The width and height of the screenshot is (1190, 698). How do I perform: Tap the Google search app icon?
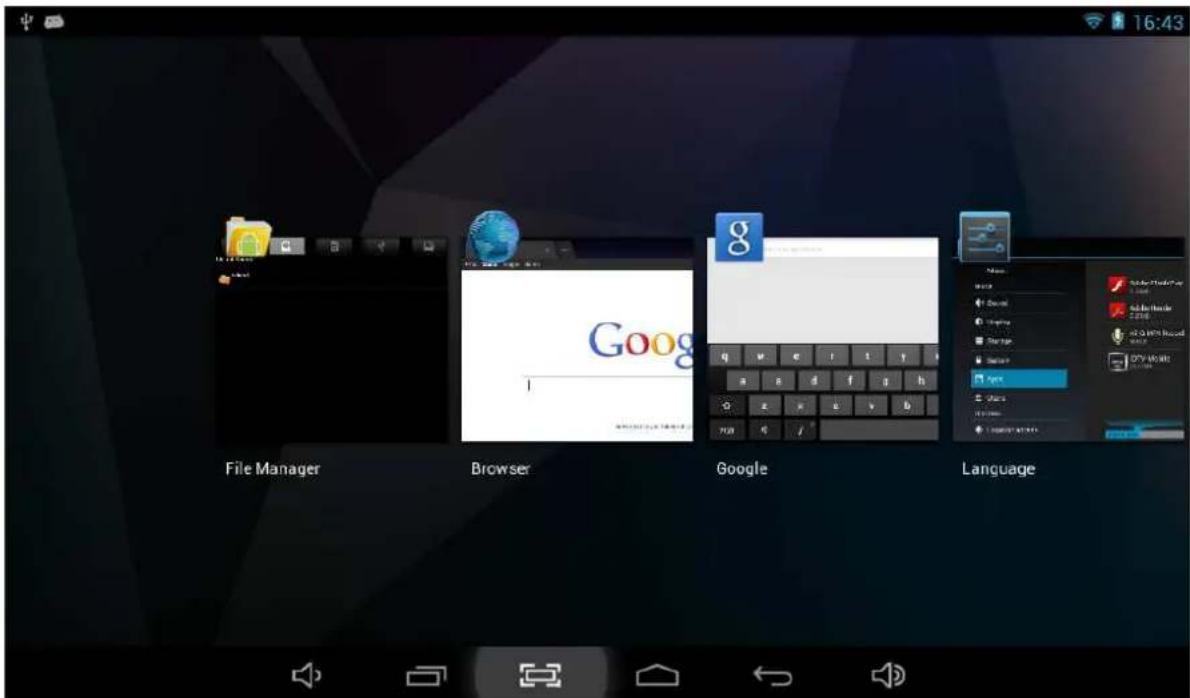coord(738,237)
